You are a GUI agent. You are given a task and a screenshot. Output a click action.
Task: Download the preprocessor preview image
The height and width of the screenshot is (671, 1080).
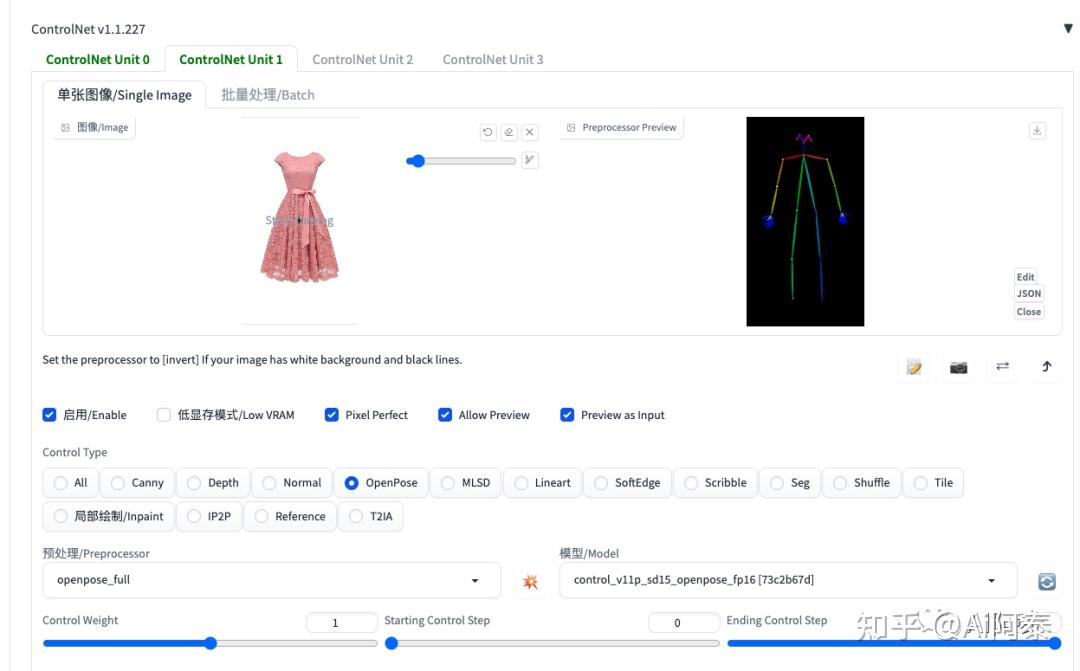pos(1037,131)
